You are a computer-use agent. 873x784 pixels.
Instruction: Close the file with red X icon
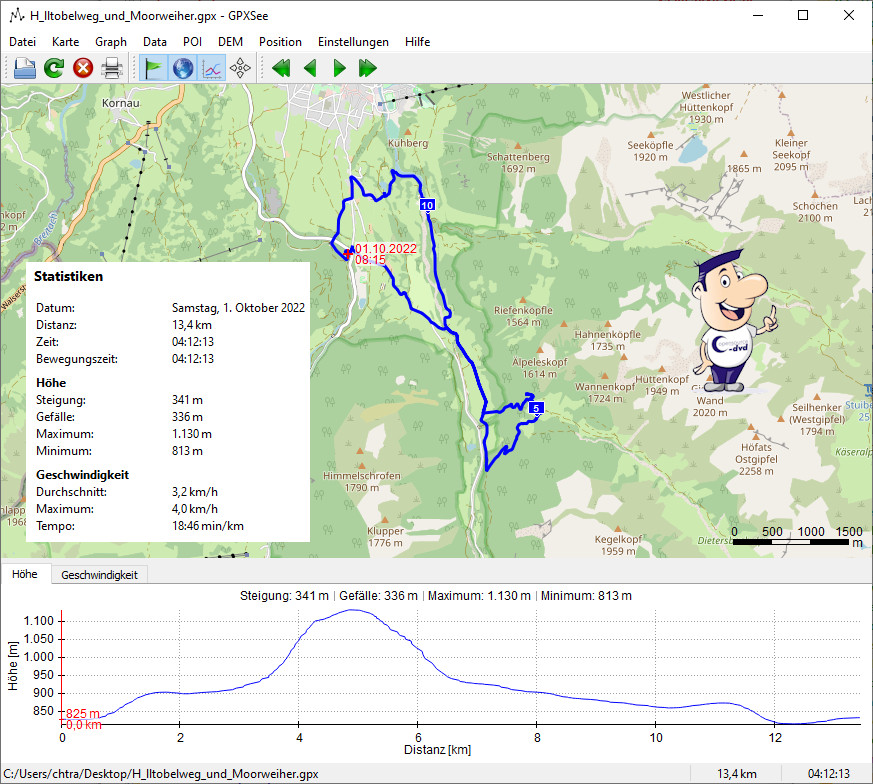[x=83, y=68]
